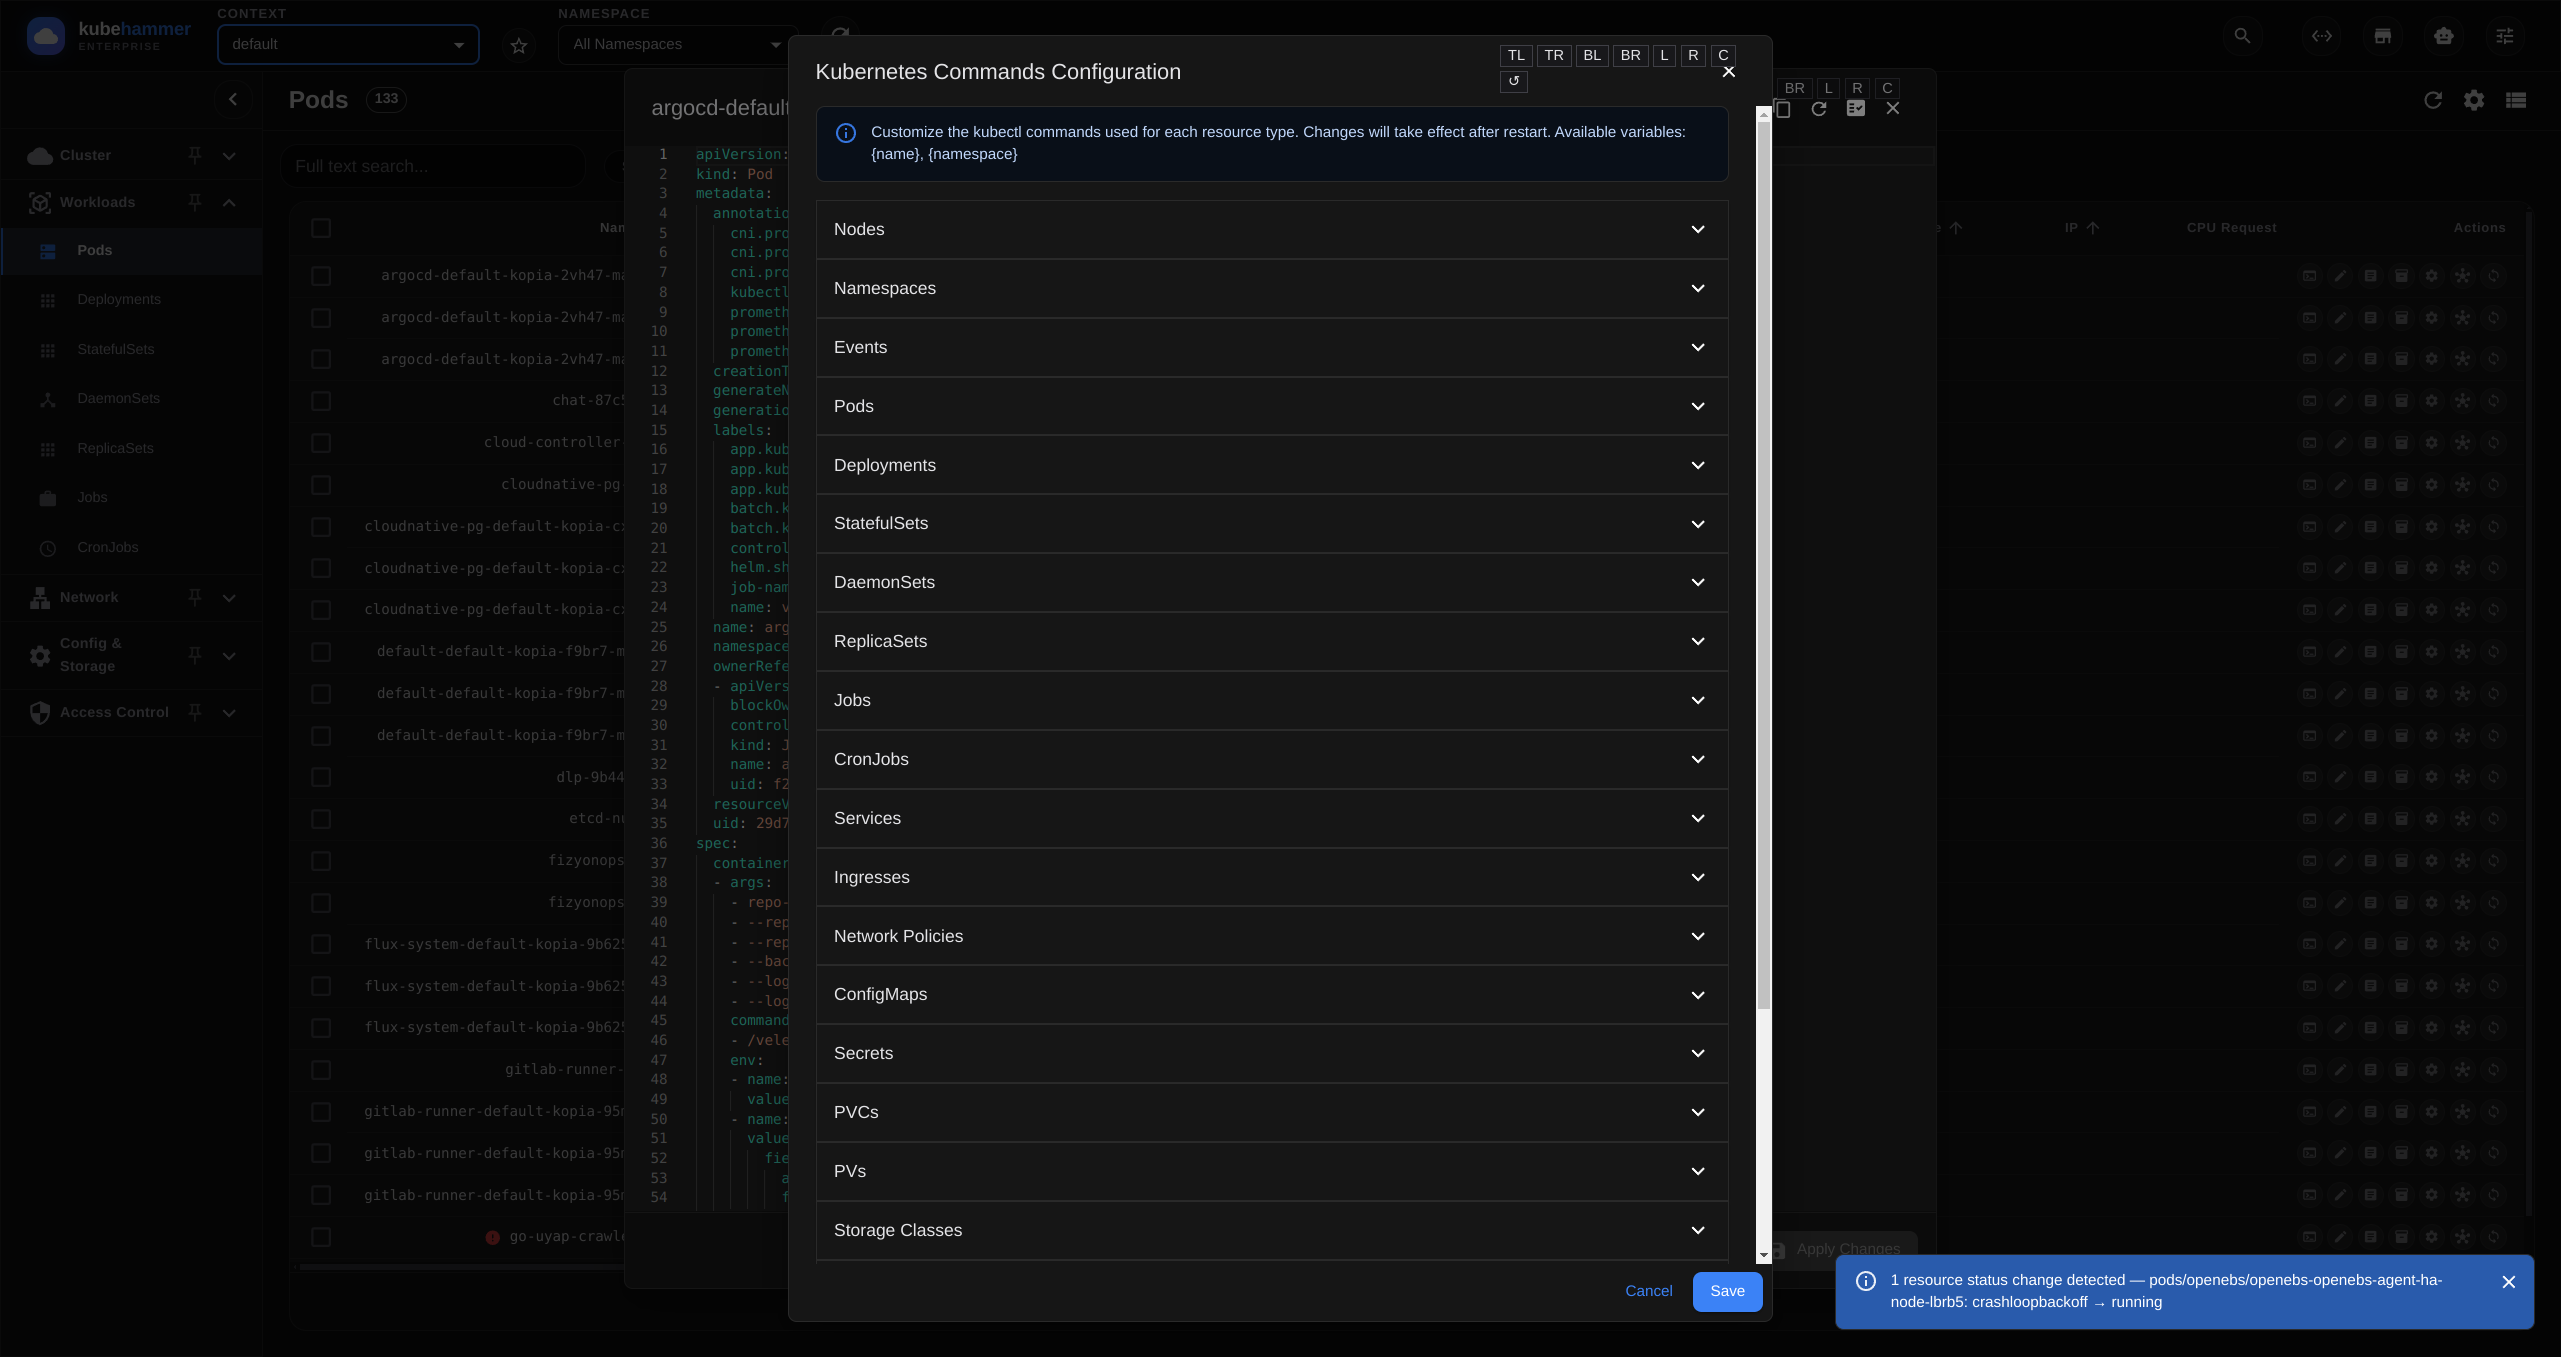Toggle the select-all checkbox in the Pods table header
This screenshot has height=1357, width=2561.
pyautogui.click(x=321, y=229)
